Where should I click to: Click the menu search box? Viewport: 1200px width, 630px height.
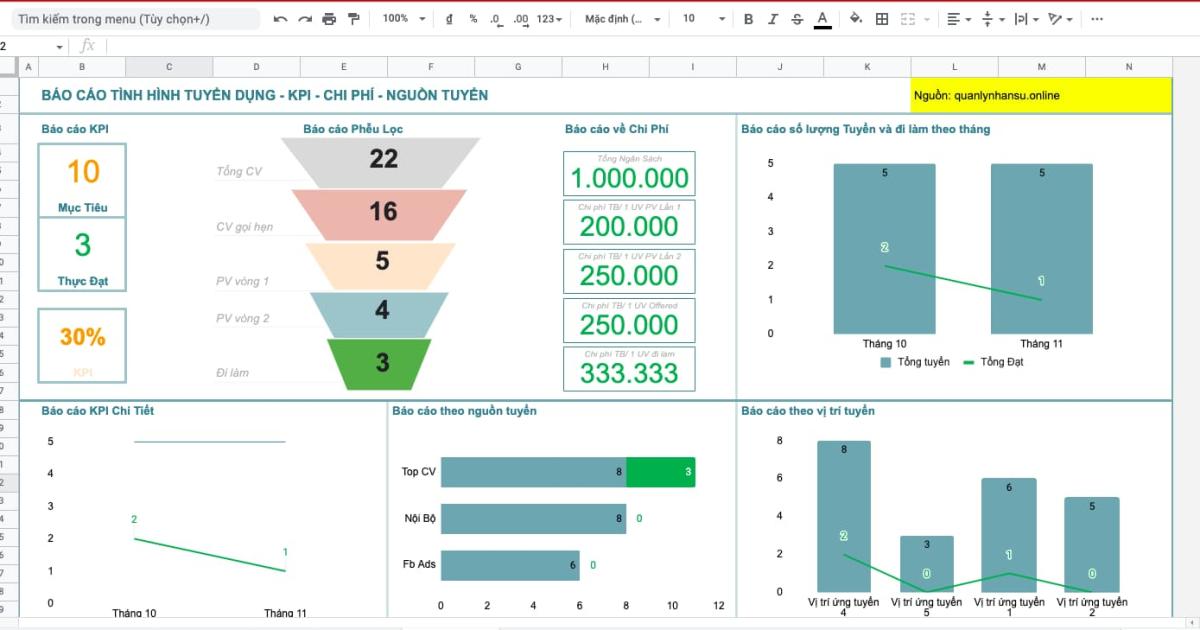133,19
